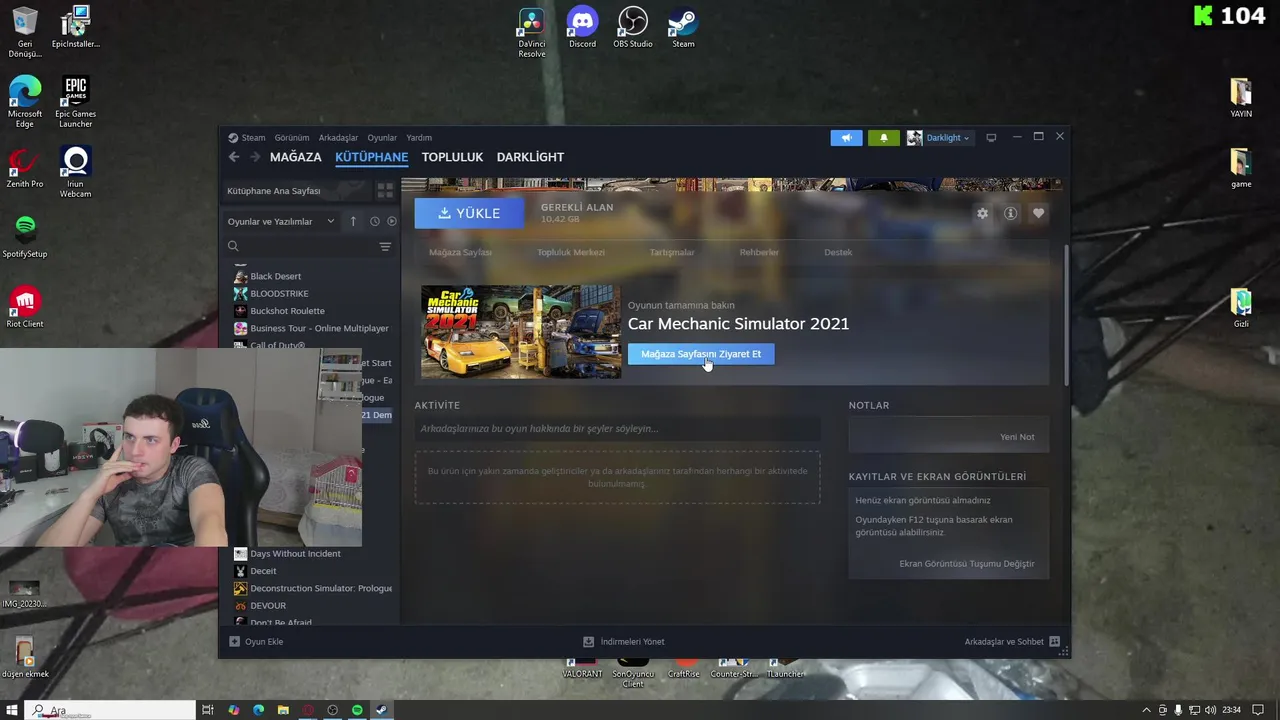Select BLOODSTRIKE in library list
Image resolution: width=1280 pixels, height=720 pixels.
[x=279, y=294]
